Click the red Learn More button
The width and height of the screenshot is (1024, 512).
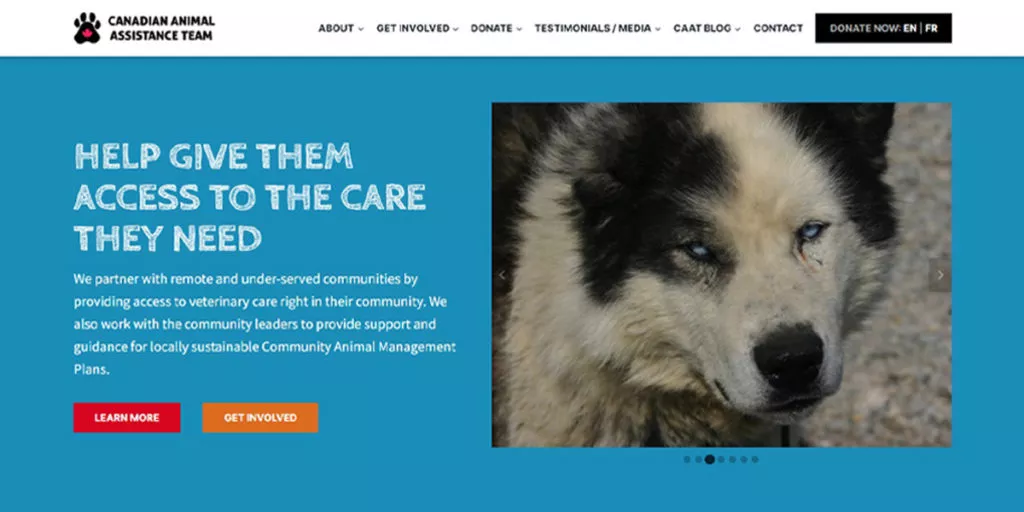(x=127, y=417)
